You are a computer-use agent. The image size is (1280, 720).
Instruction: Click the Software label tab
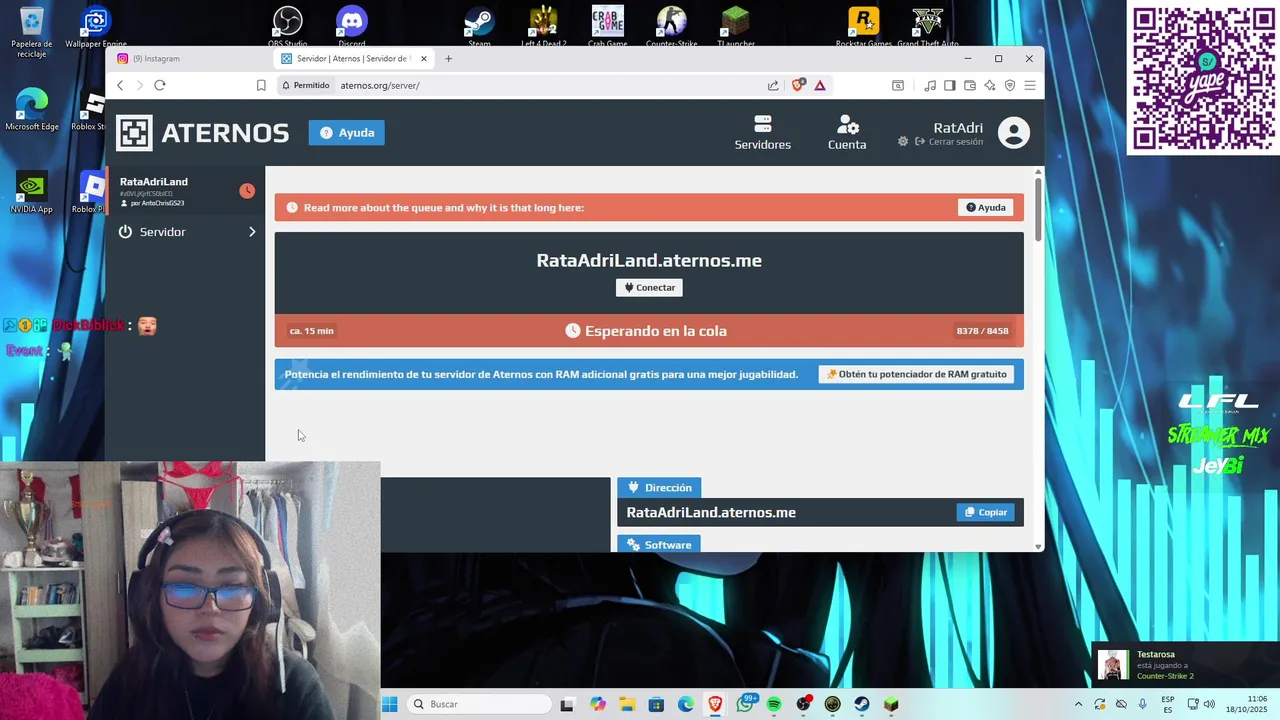[x=659, y=544]
